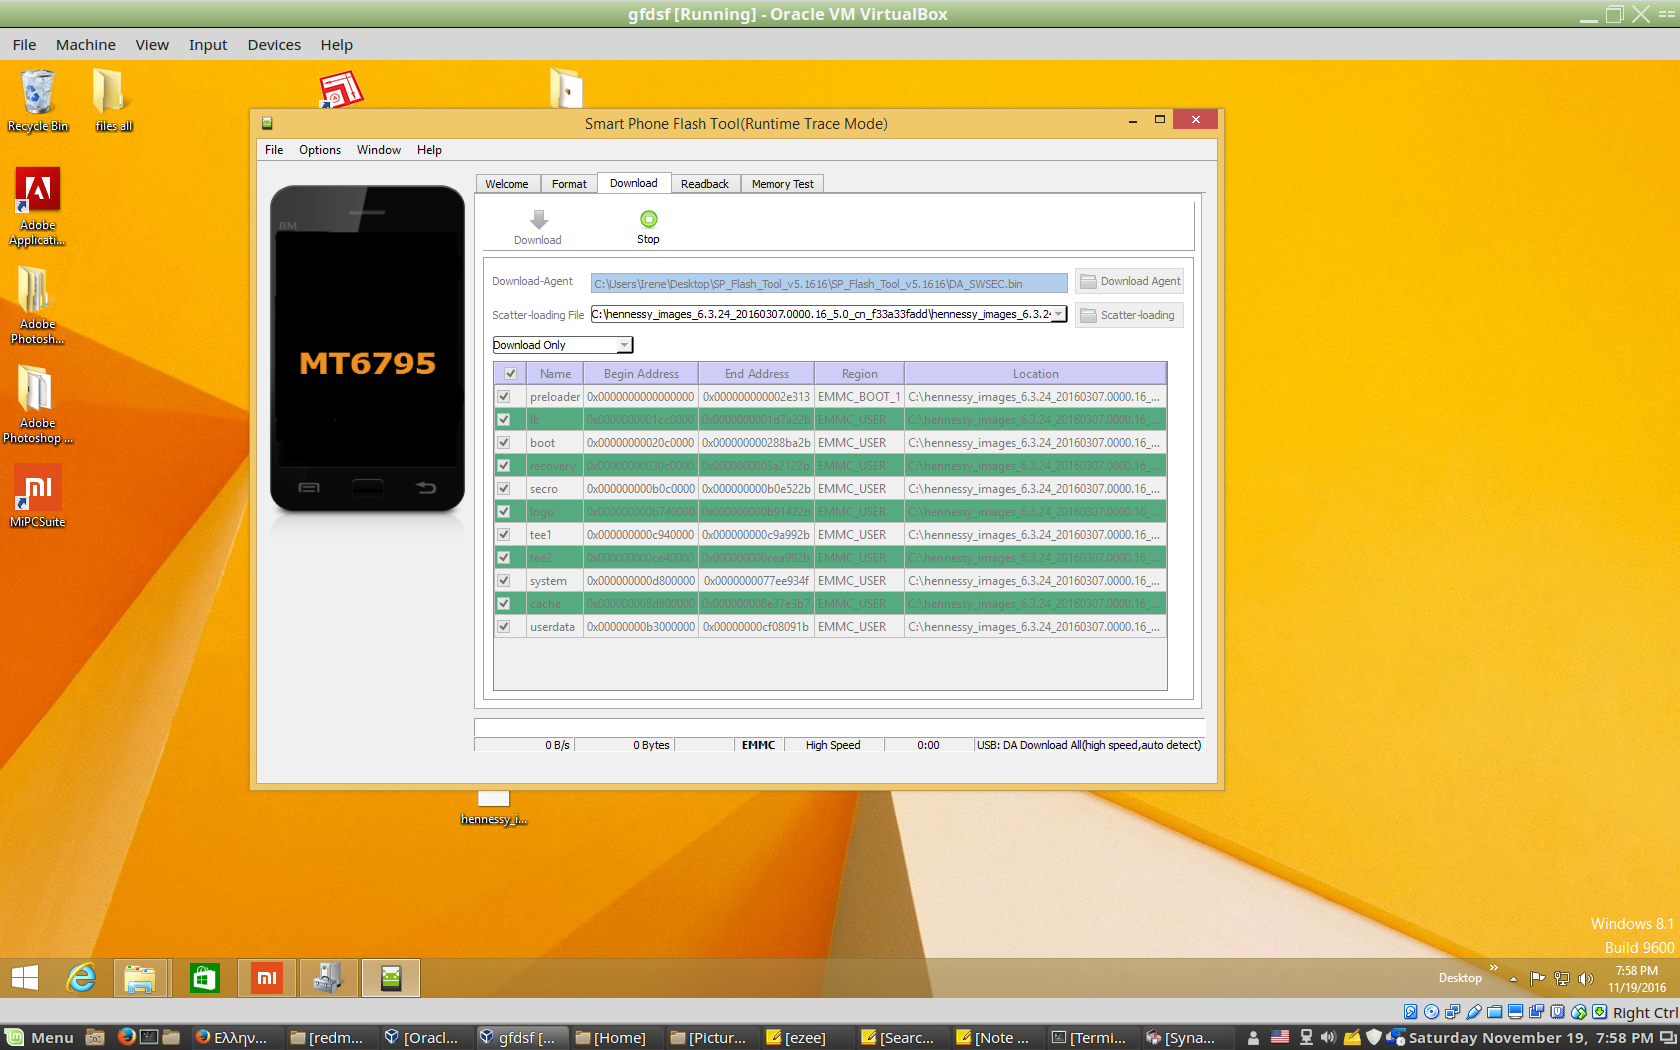Expand the Download Only mode dropdown
1680x1050 pixels.
624,345
